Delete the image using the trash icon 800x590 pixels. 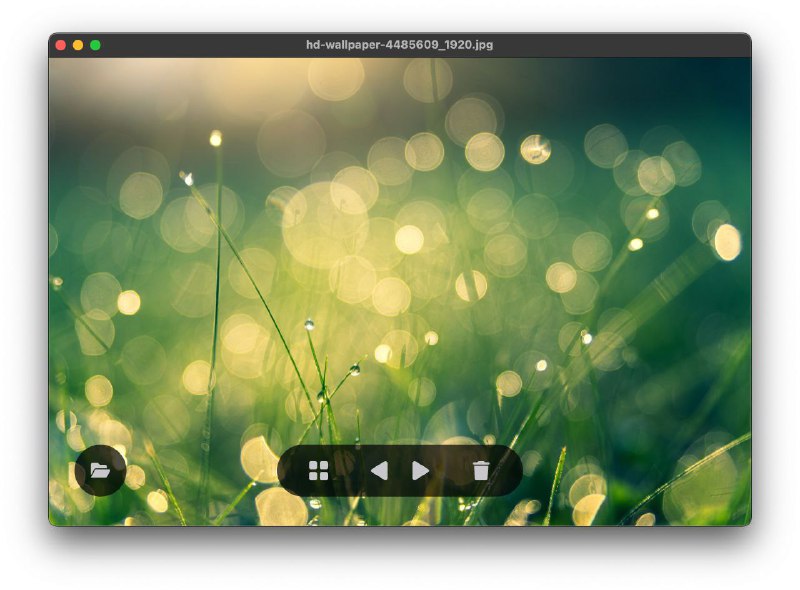tap(481, 470)
